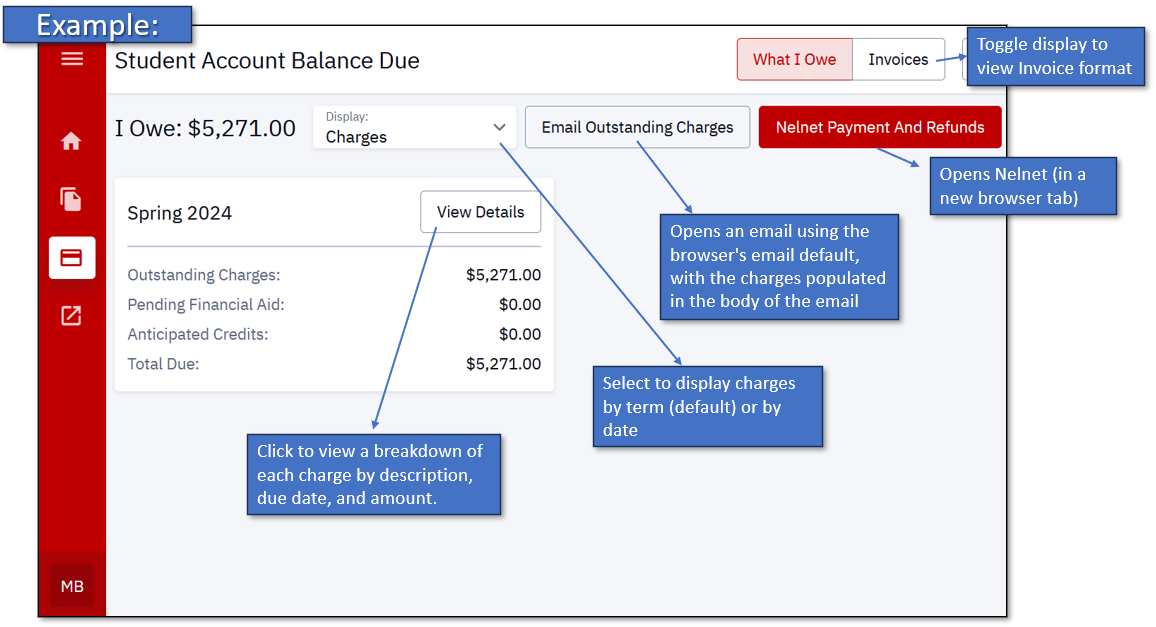
Task: Open the hamburger menu in the sidebar
Action: [x=72, y=59]
